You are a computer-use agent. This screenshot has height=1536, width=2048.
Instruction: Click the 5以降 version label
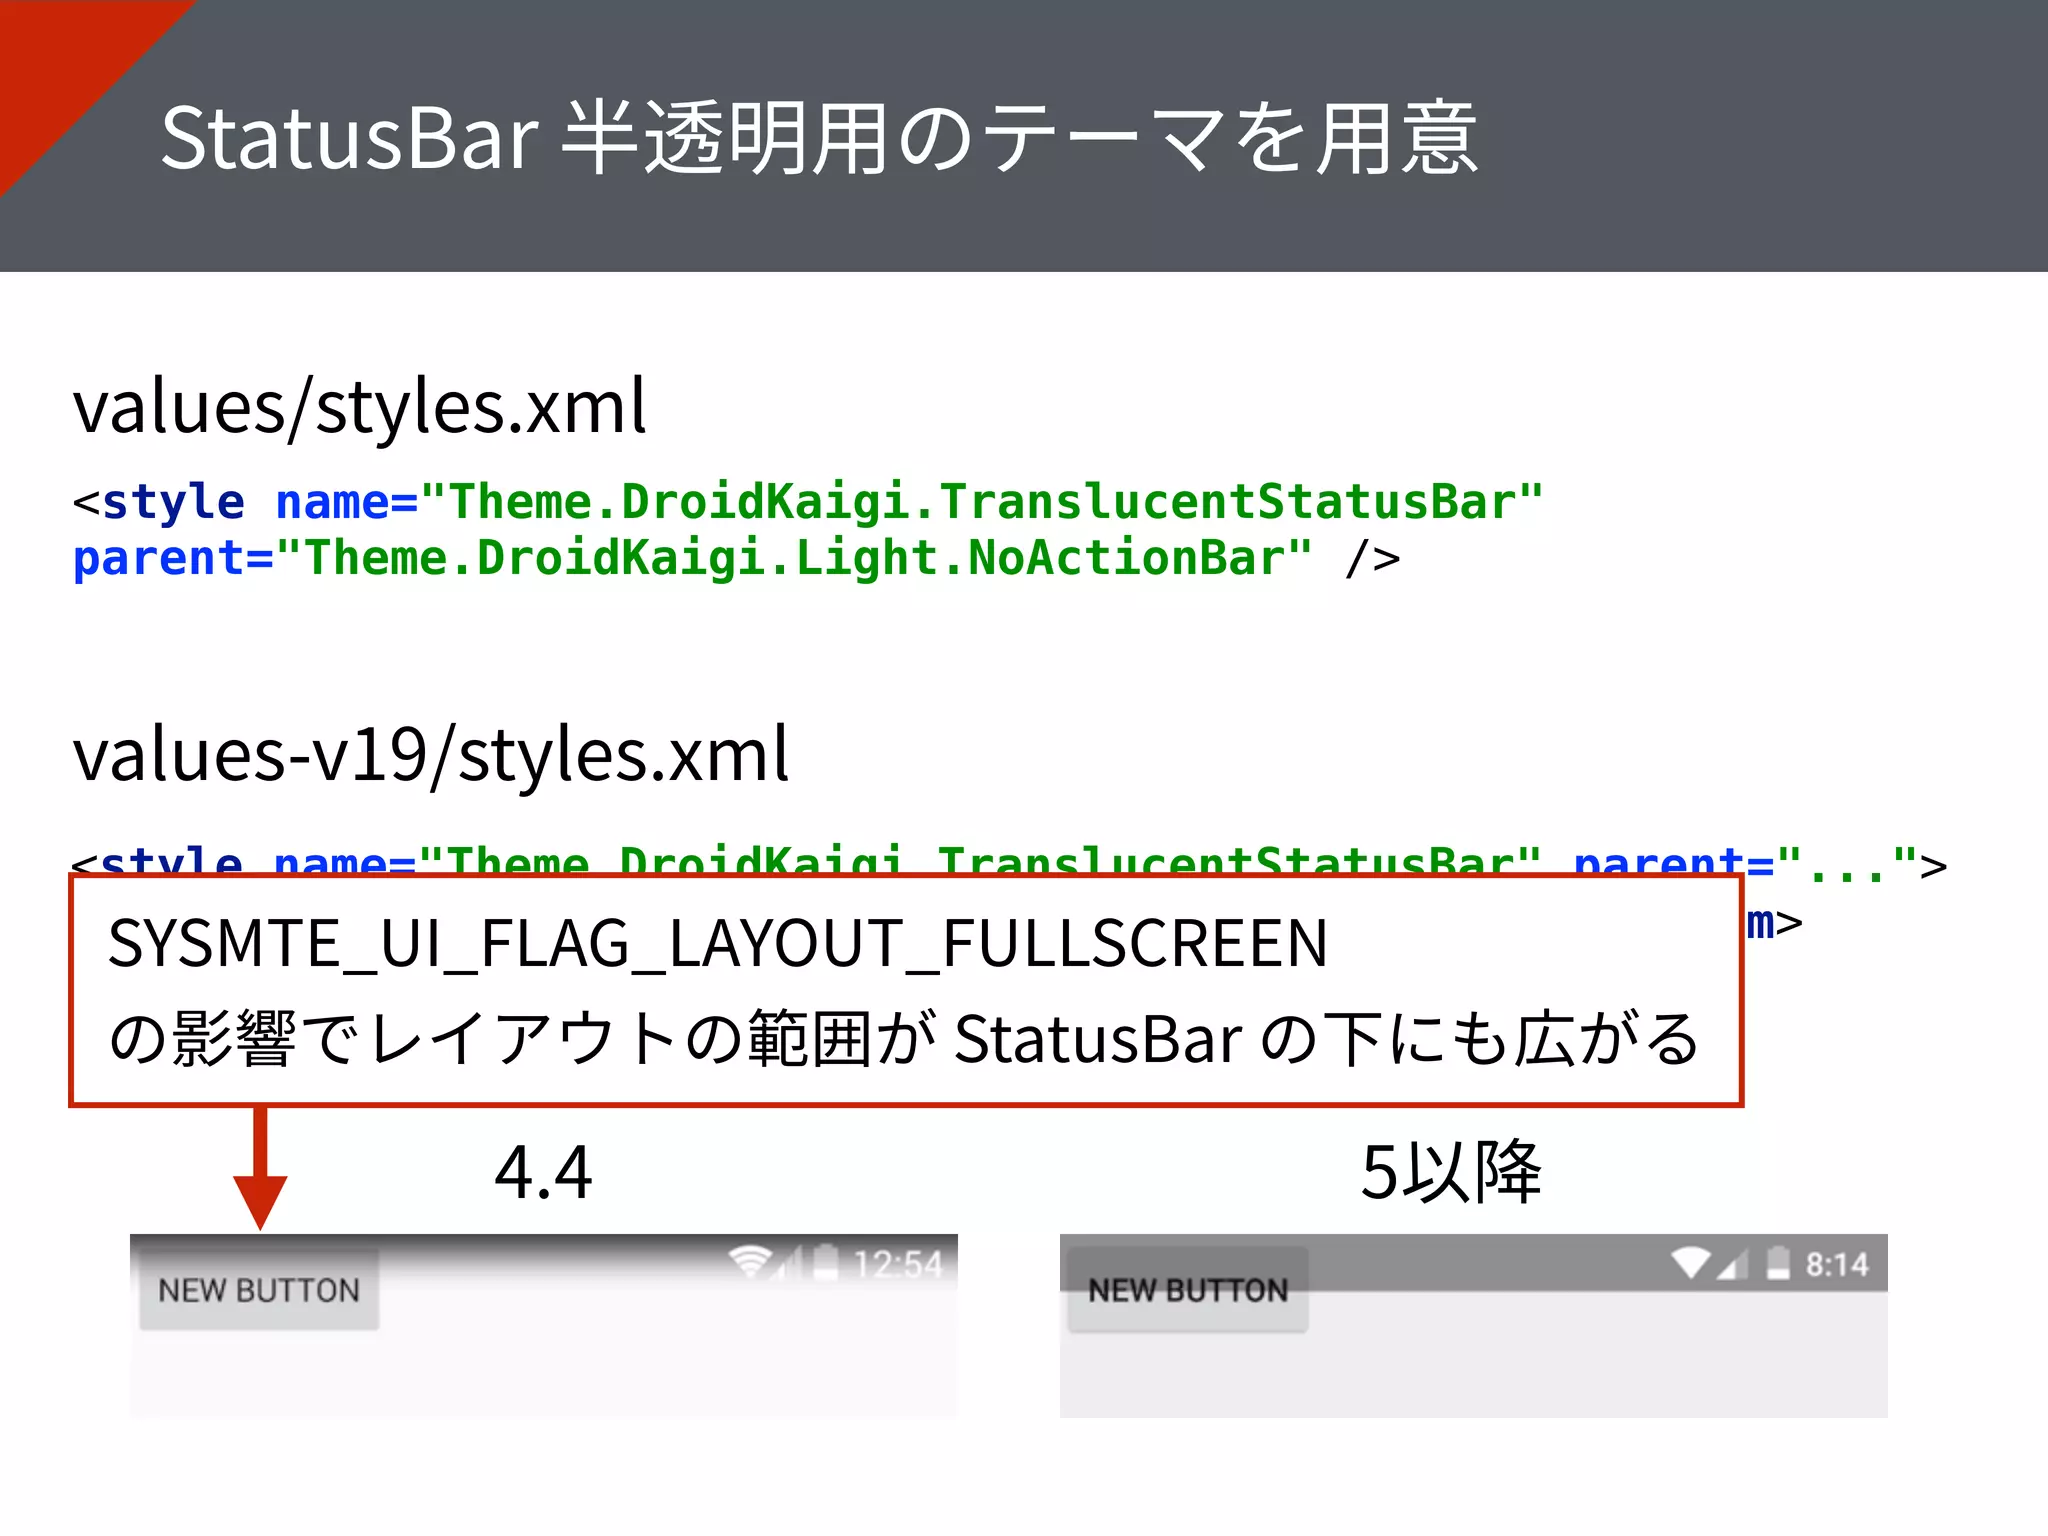(x=1451, y=1171)
